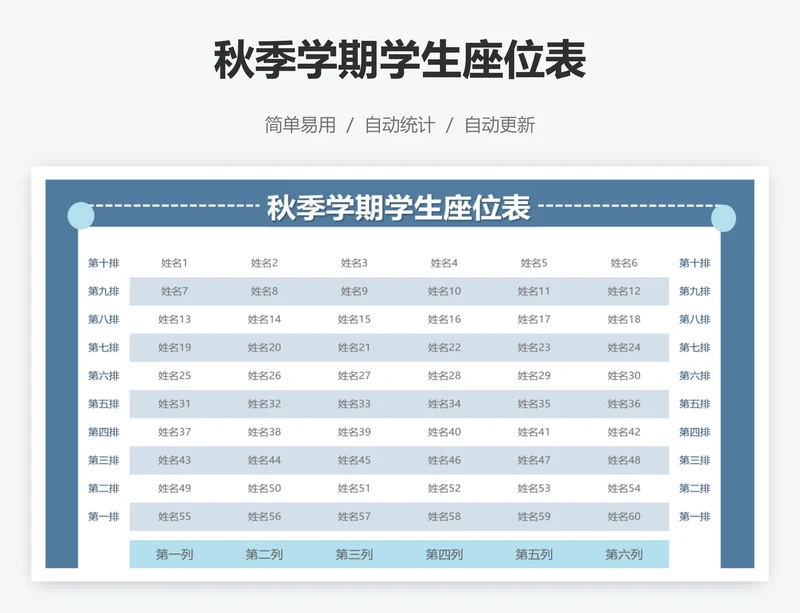The height and width of the screenshot is (613, 800).
Task: Click the left 第三排 row label
Action: tap(104, 460)
